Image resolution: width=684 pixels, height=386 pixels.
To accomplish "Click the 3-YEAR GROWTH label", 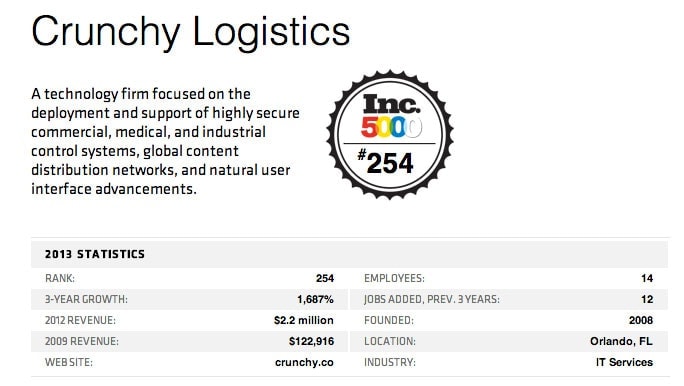I will [x=86, y=300].
